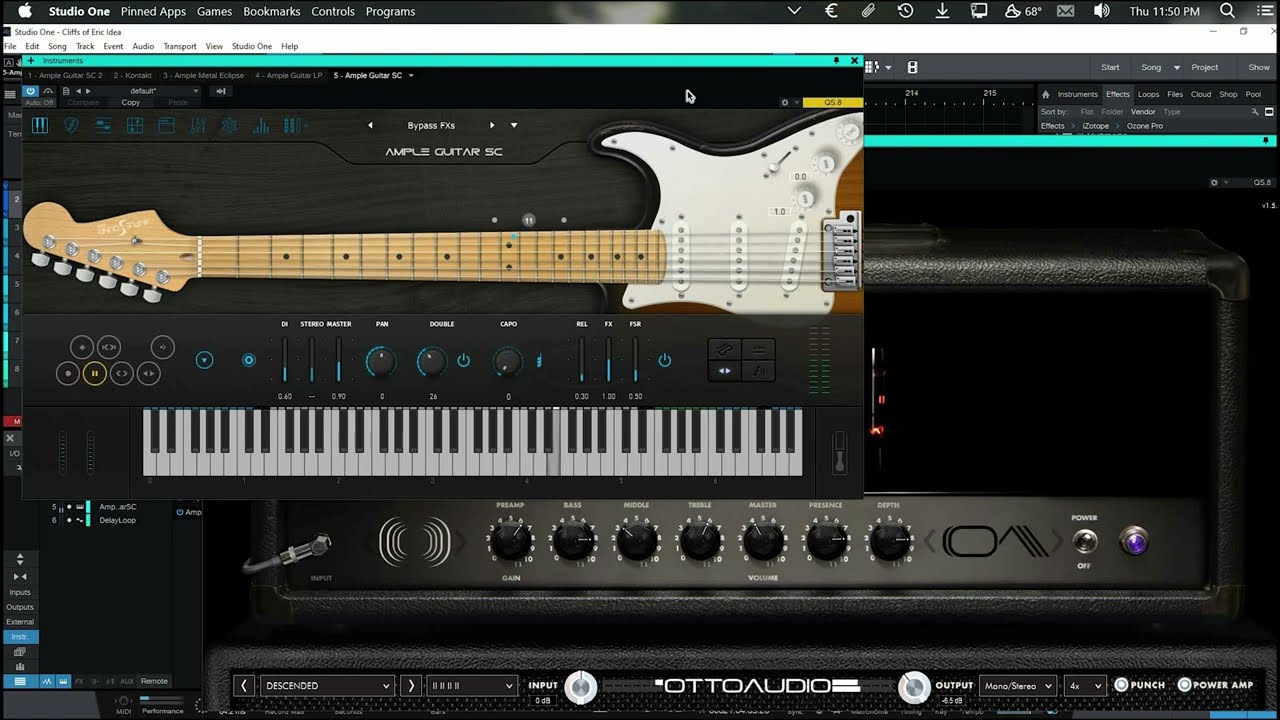Click the OttoAudio Output knob
The image size is (1280, 720).
click(914, 687)
